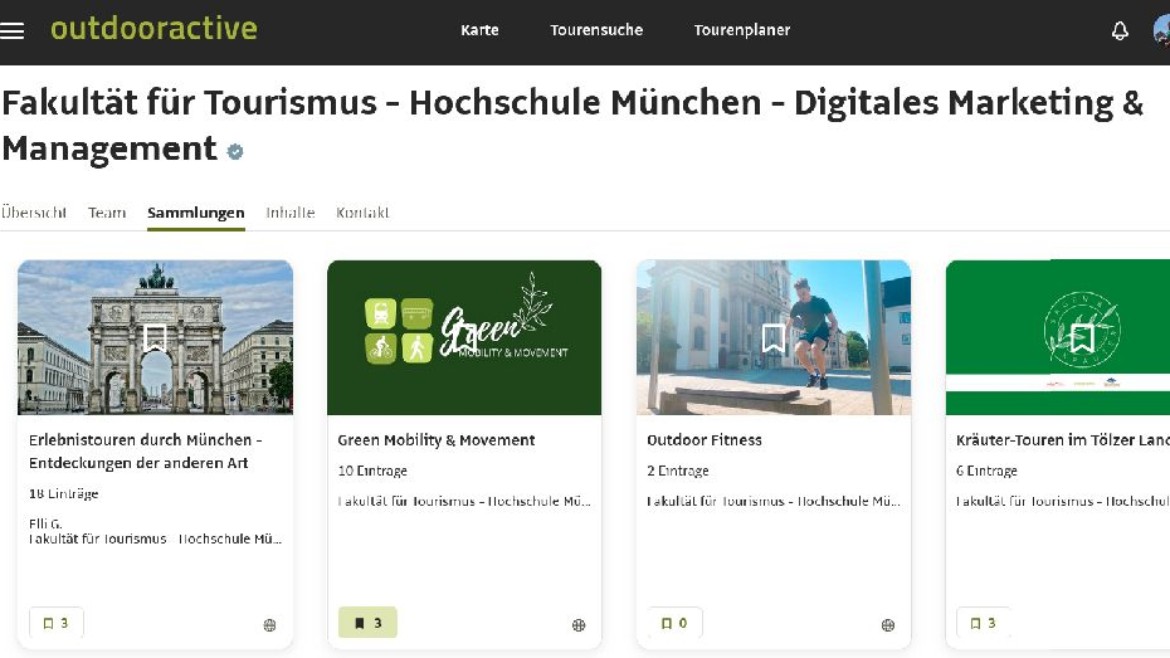This screenshot has width=1170, height=658.
Task: Open the Erlebnistouren durch München thumbnail
Action: tap(155, 337)
